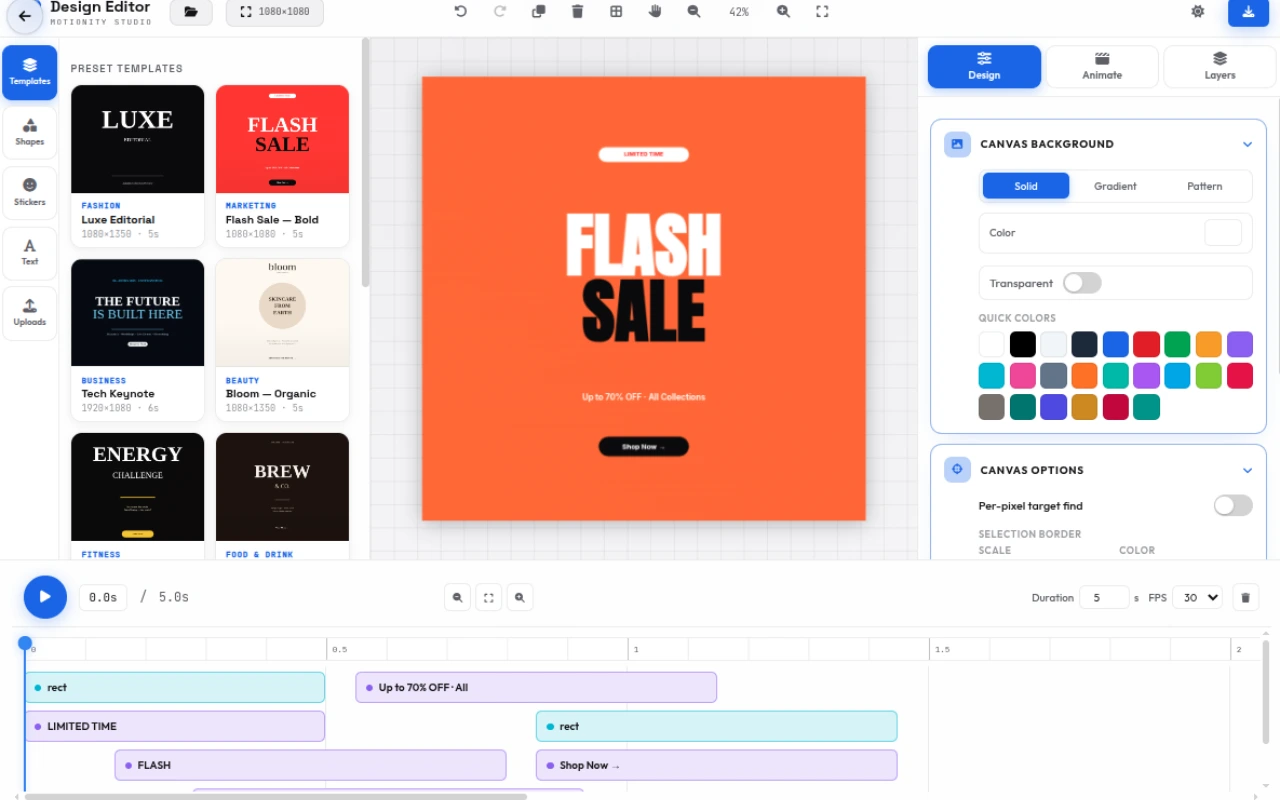Click the Duration input field
Screen dimensions: 1280x800
[x=1104, y=597]
